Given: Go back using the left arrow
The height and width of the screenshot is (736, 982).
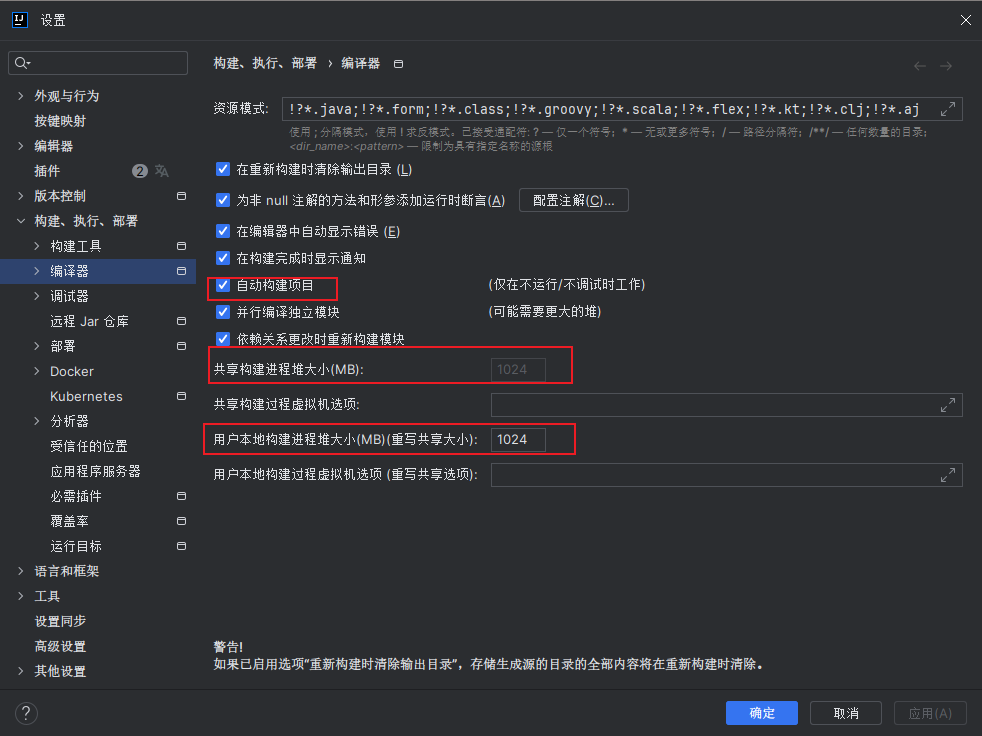Looking at the screenshot, I should (920, 66).
